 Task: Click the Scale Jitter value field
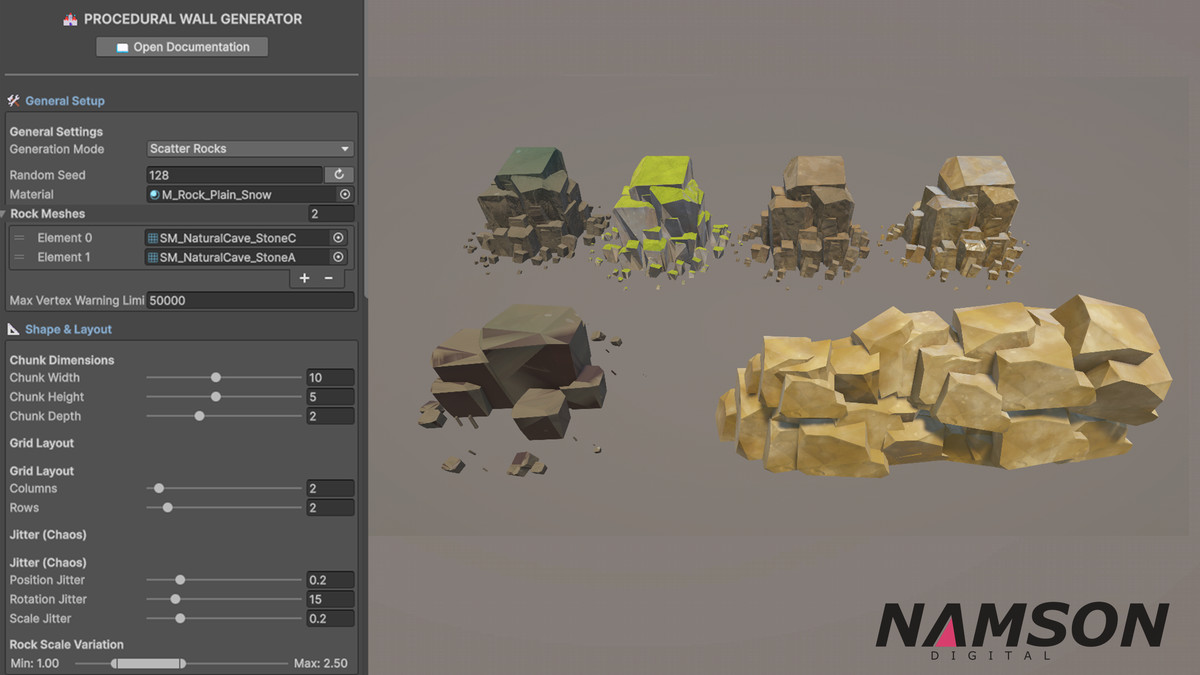tap(331, 618)
